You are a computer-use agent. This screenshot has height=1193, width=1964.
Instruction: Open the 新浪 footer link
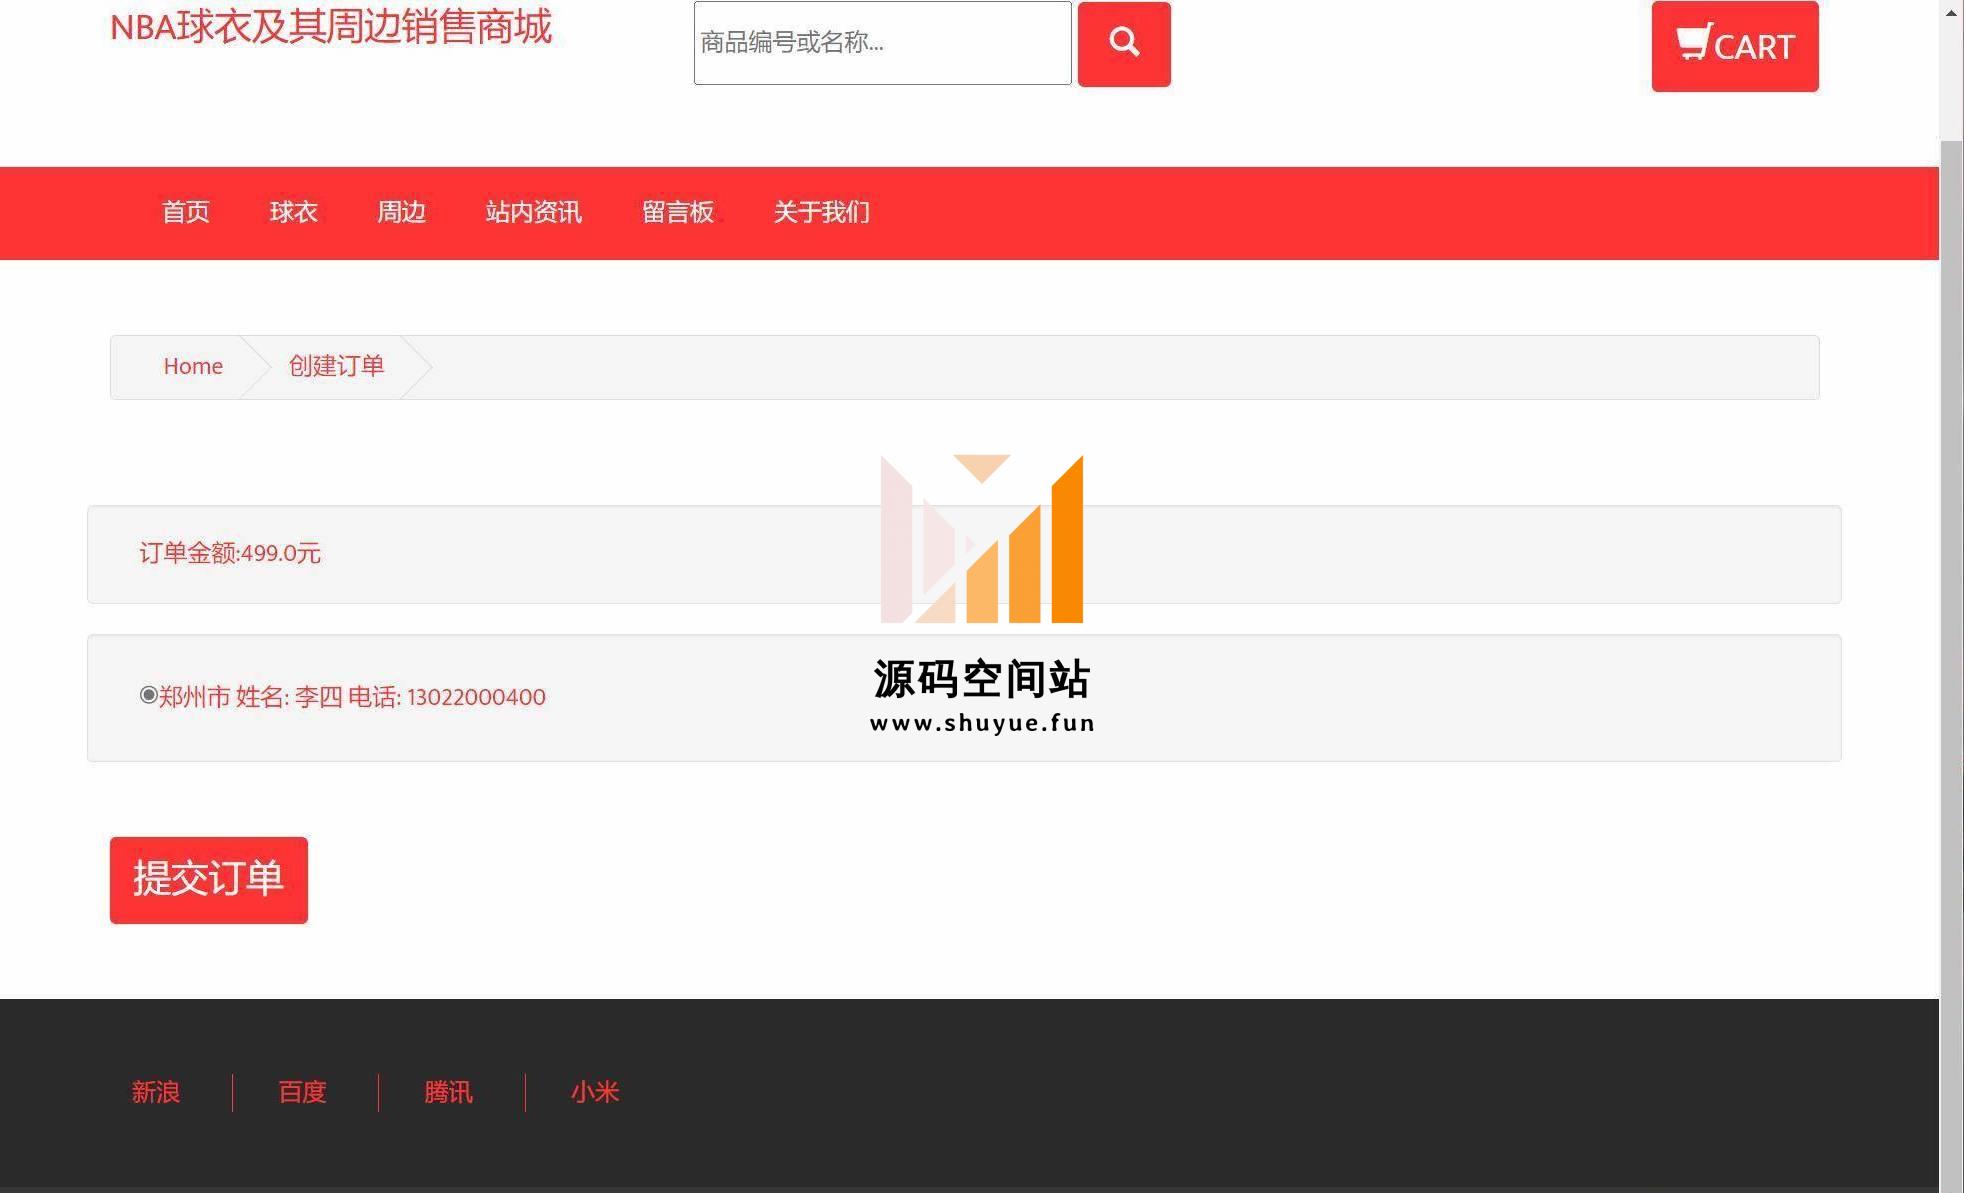(156, 1092)
